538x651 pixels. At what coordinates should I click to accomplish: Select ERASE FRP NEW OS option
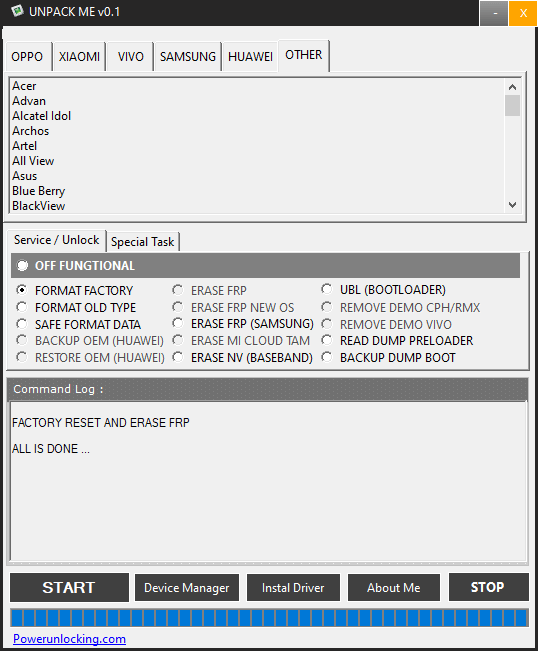[x=178, y=307]
